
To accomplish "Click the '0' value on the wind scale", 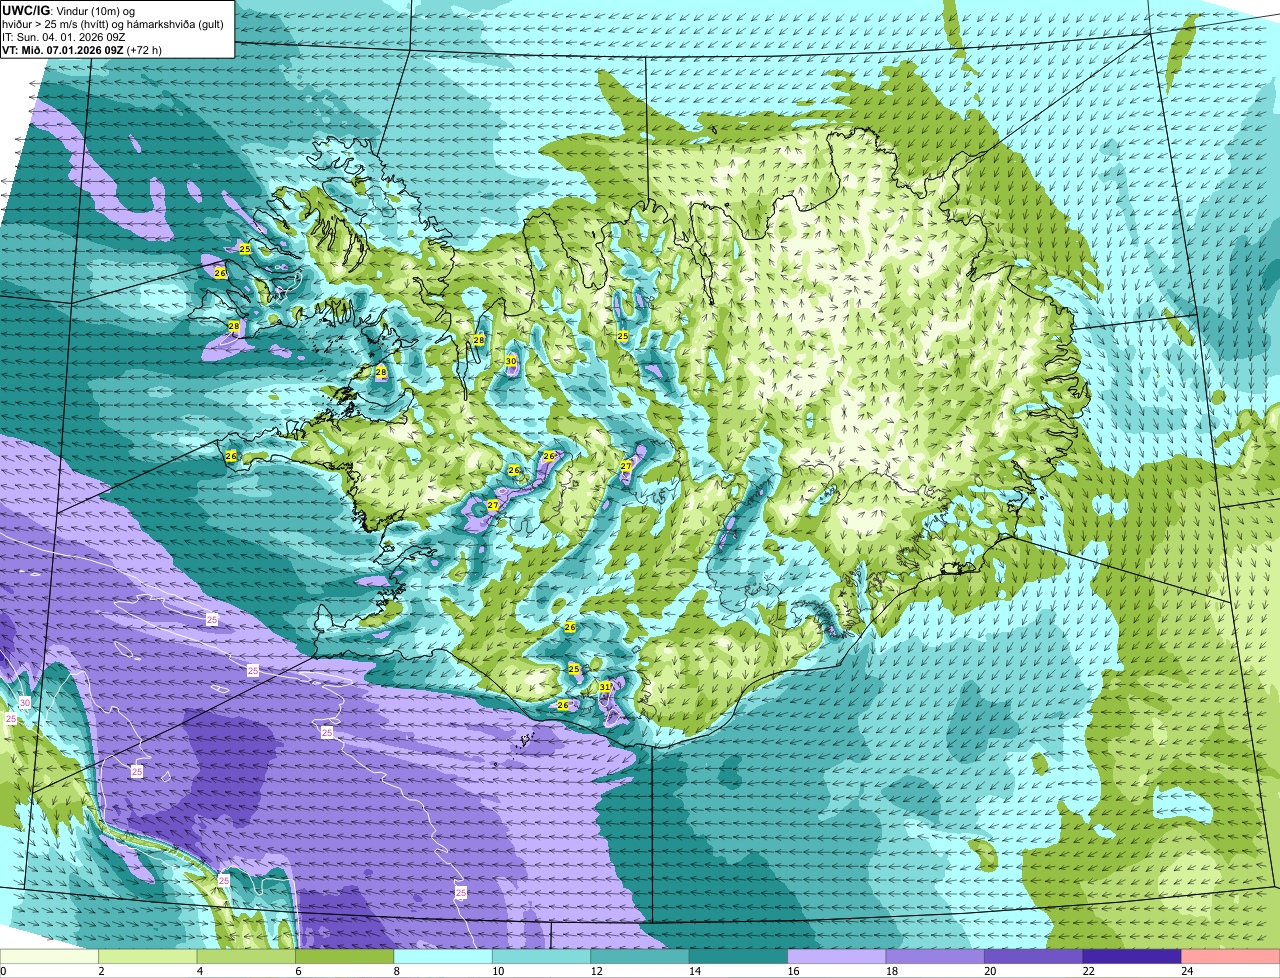I will [x=3, y=970].
